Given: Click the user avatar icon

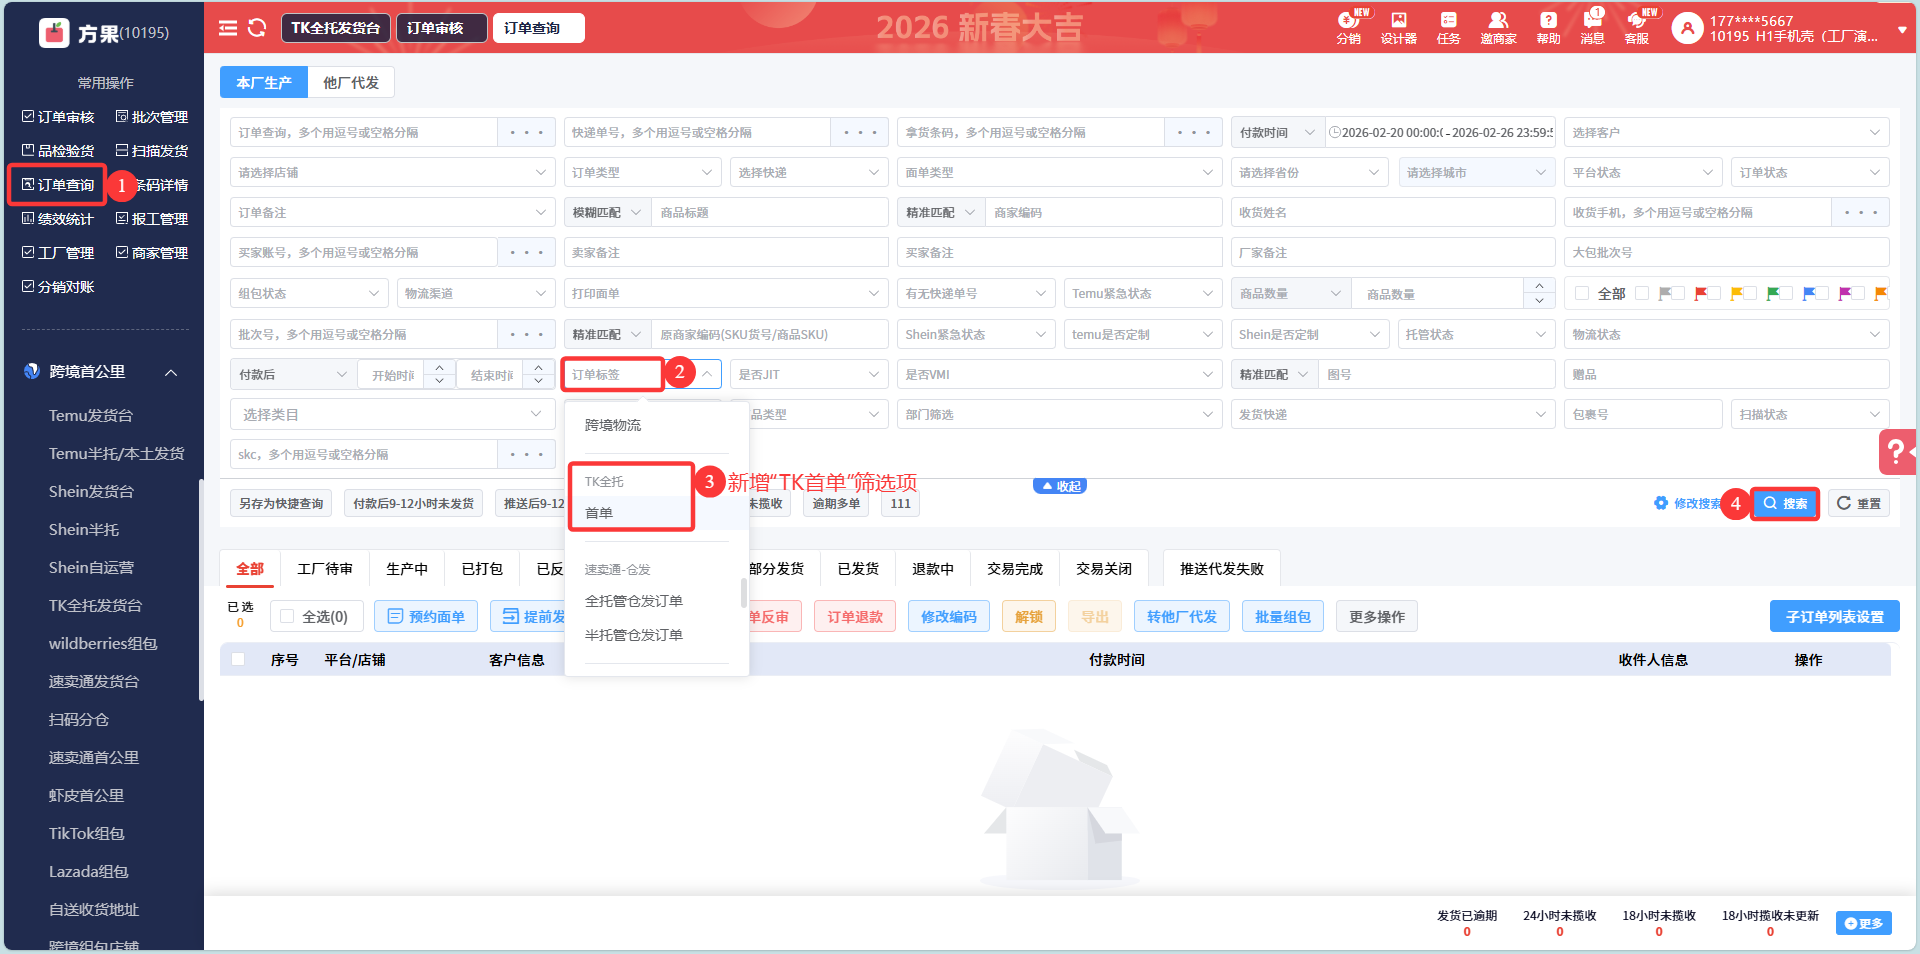Looking at the screenshot, I should pos(1687,28).
